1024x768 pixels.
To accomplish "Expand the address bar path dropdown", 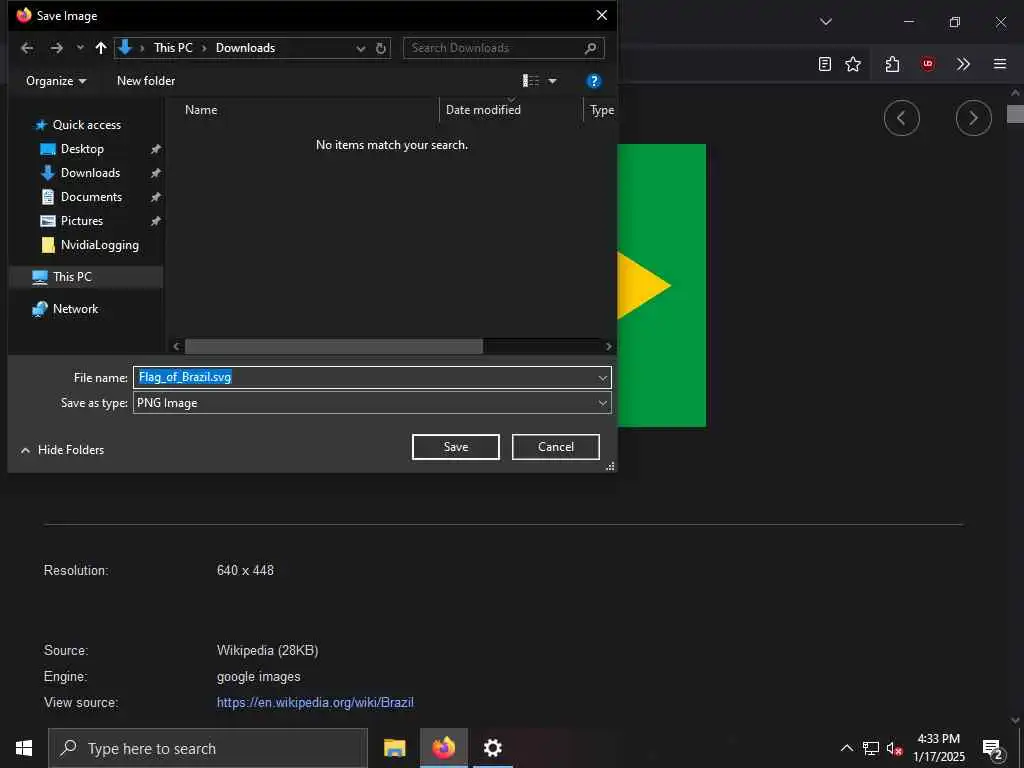I will pos(360,48).
